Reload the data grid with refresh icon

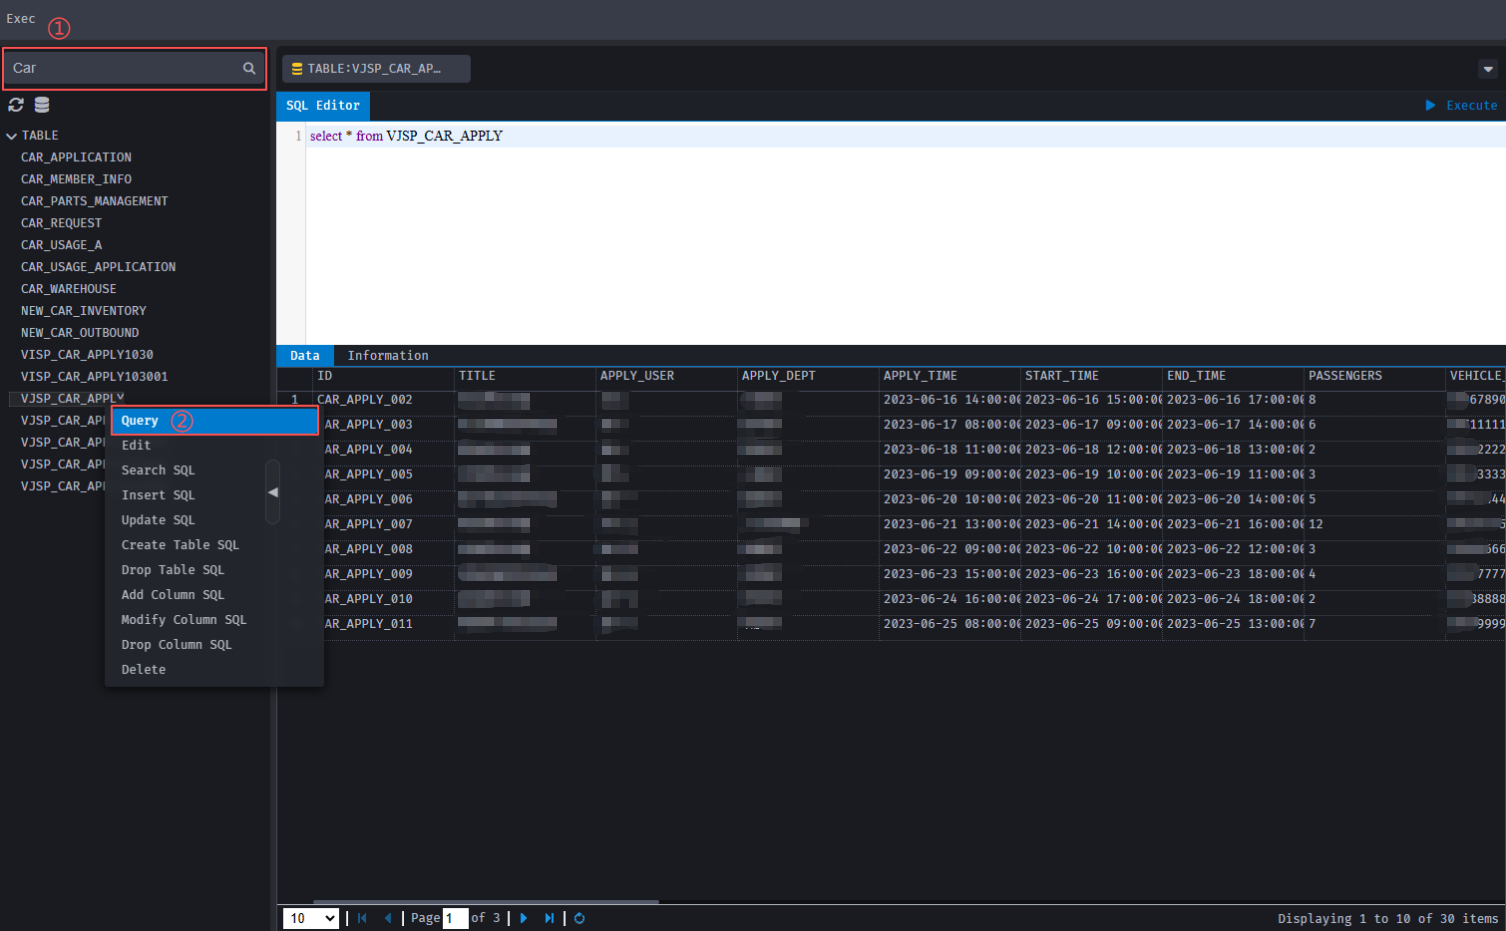coord(579,918)
